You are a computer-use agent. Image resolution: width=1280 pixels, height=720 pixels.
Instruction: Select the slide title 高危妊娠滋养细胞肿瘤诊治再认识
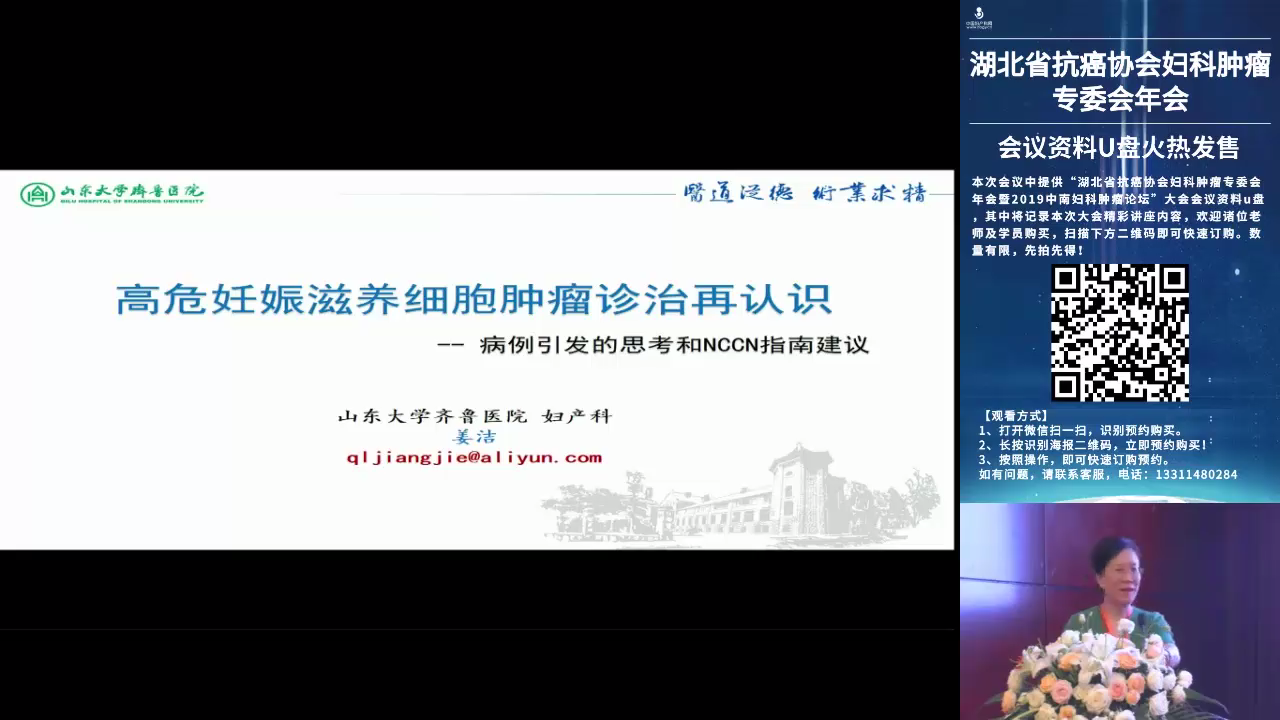pos(474,299)
